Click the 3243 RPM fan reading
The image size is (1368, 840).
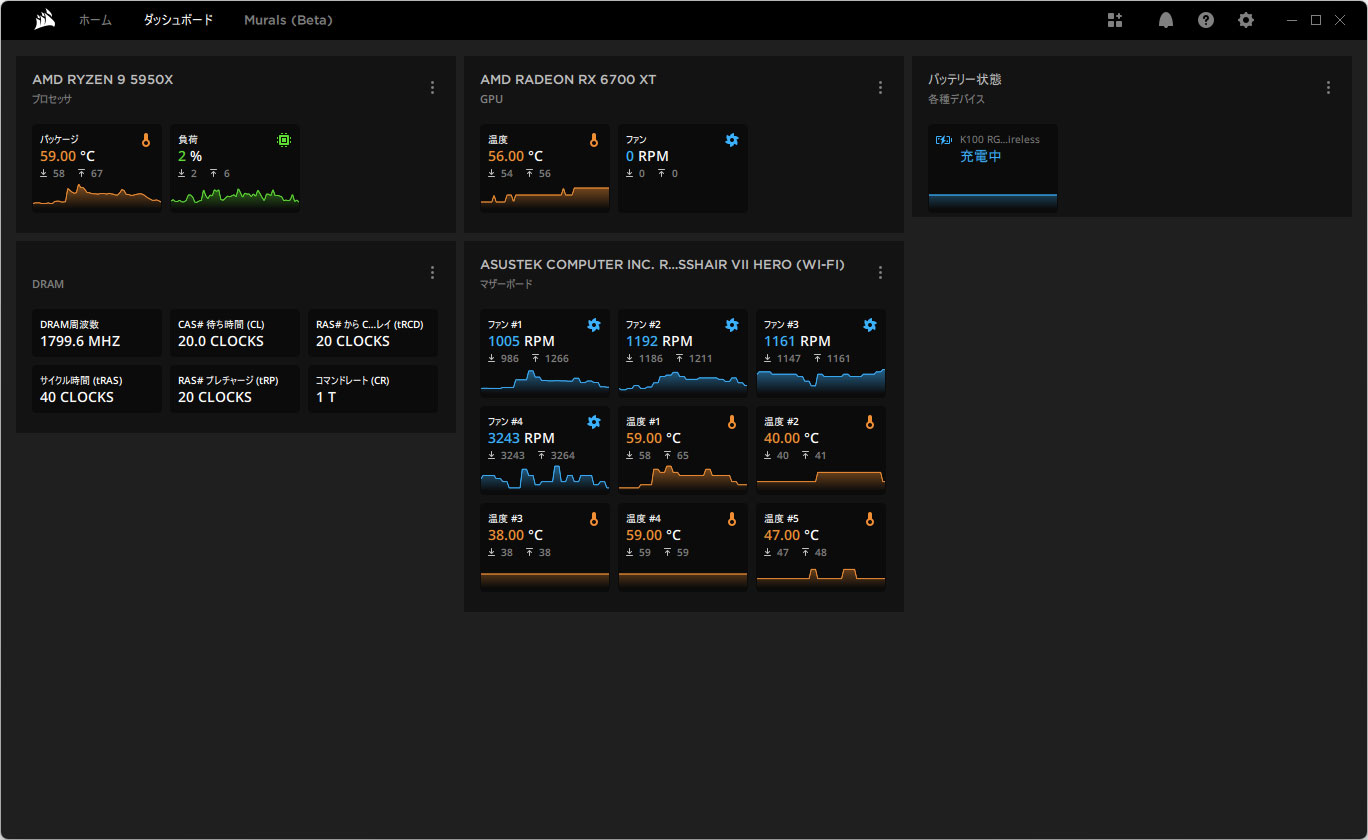pos(521,438)
